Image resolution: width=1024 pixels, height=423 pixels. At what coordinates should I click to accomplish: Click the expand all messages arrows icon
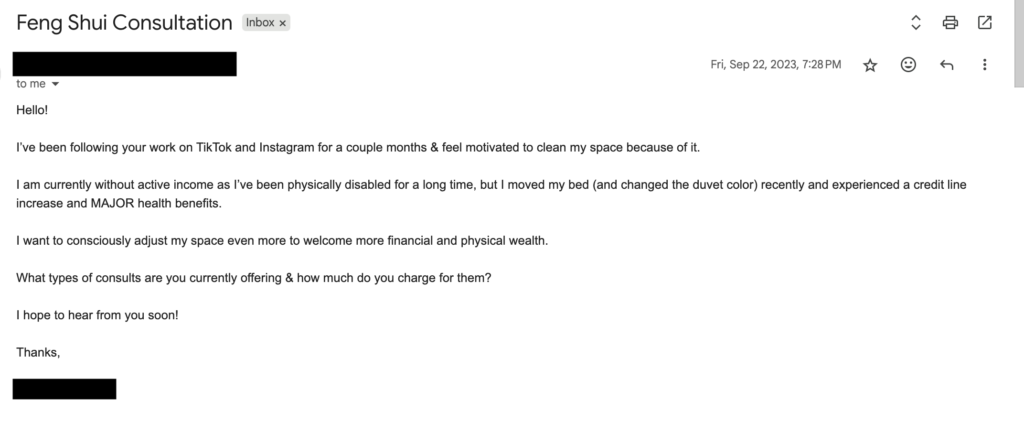pyautogui.click(x=916, y=23)
